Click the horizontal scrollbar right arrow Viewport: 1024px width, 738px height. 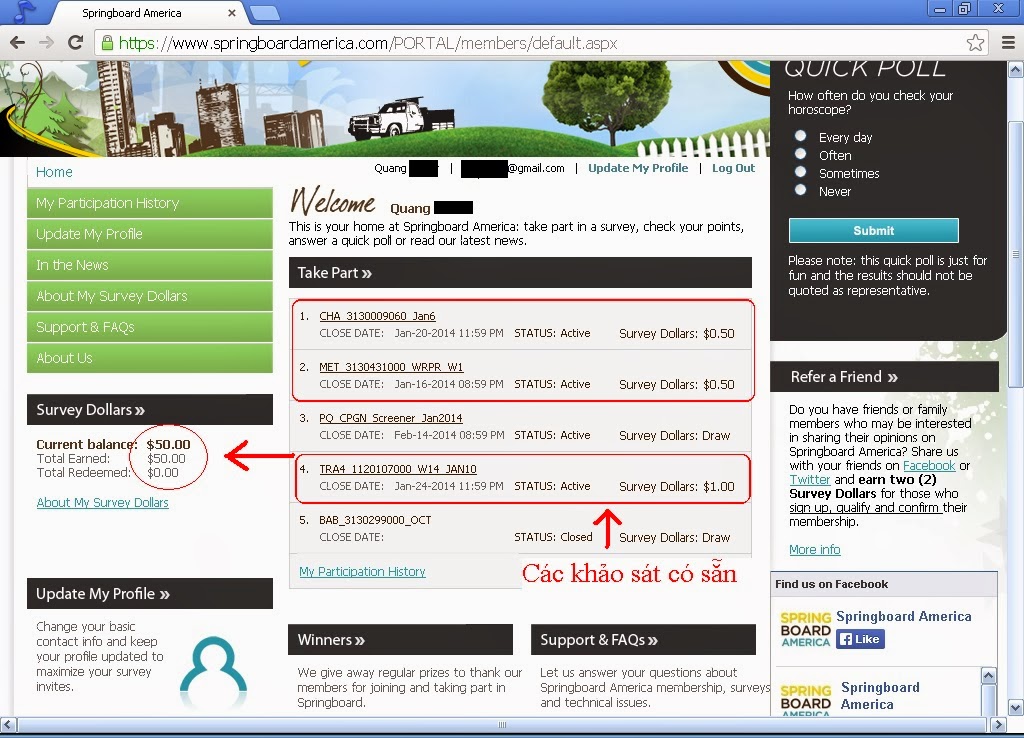tap(998, 724)
